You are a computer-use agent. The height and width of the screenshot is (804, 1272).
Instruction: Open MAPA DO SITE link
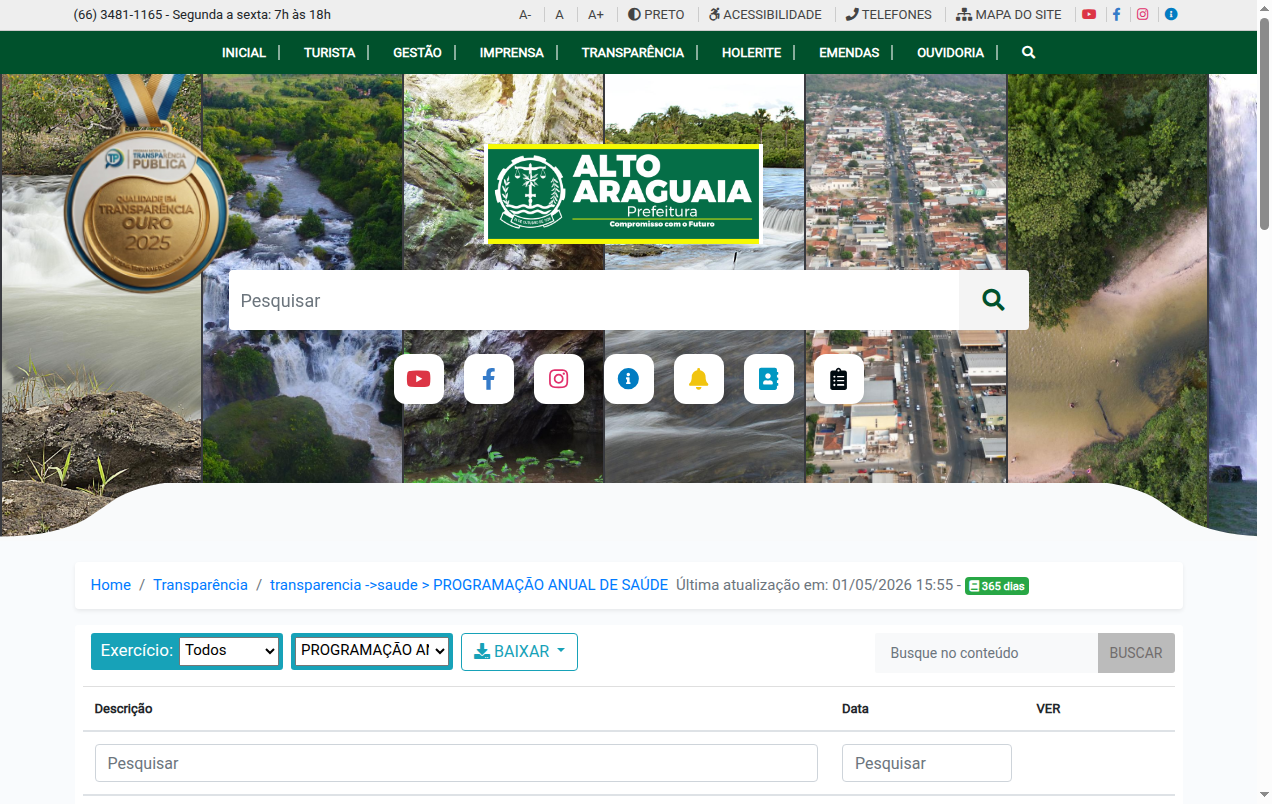(x=1009, y=15)
